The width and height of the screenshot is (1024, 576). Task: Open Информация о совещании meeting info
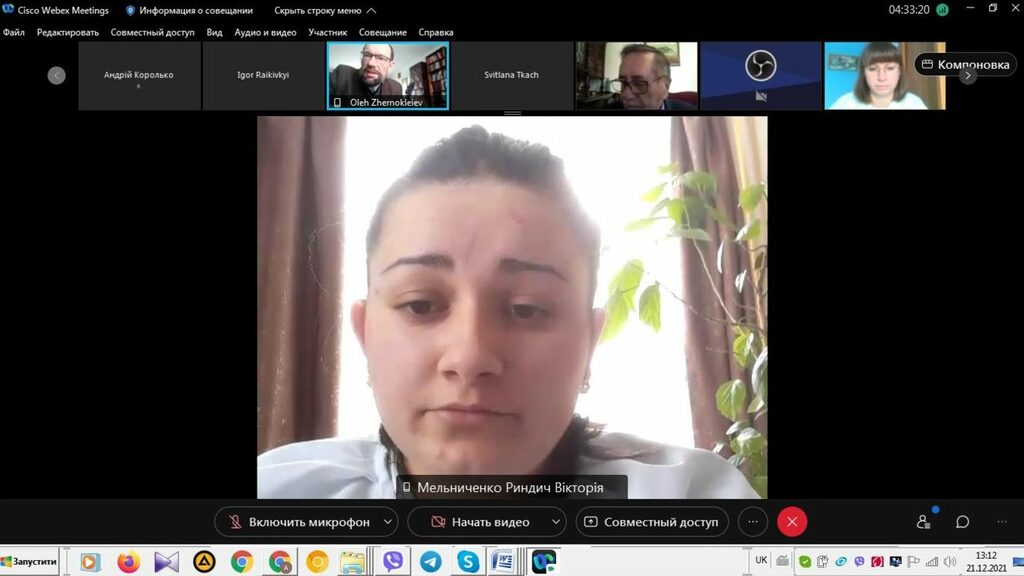tap(188, 10)
